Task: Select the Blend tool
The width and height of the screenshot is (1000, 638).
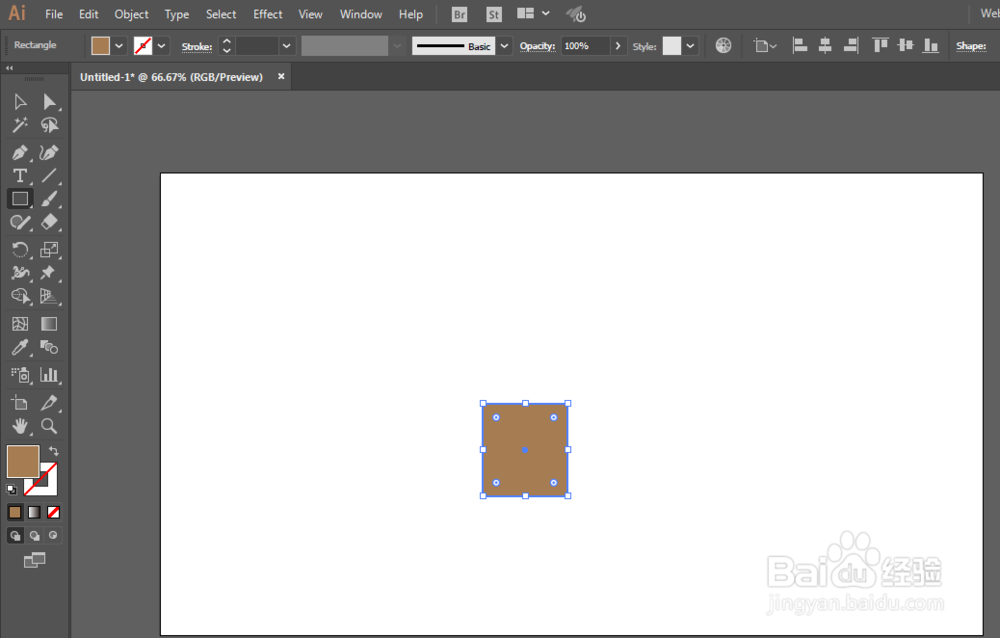Action: click(x=49, y=347)
